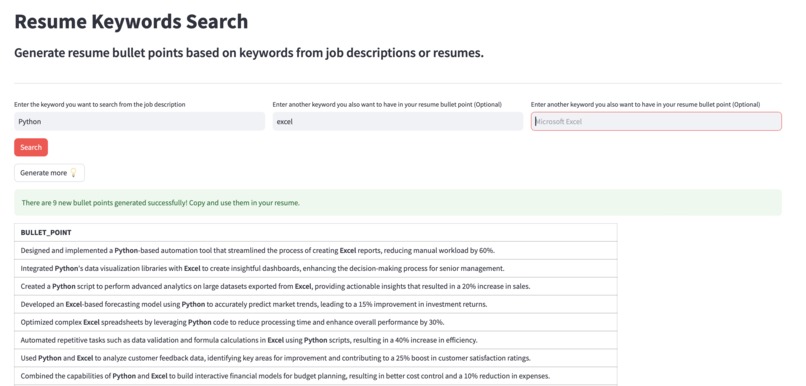This screenshot has width=806, height=386.
Task: Select the bullet about automated repetitive tasks
Action: pos(316,340)
